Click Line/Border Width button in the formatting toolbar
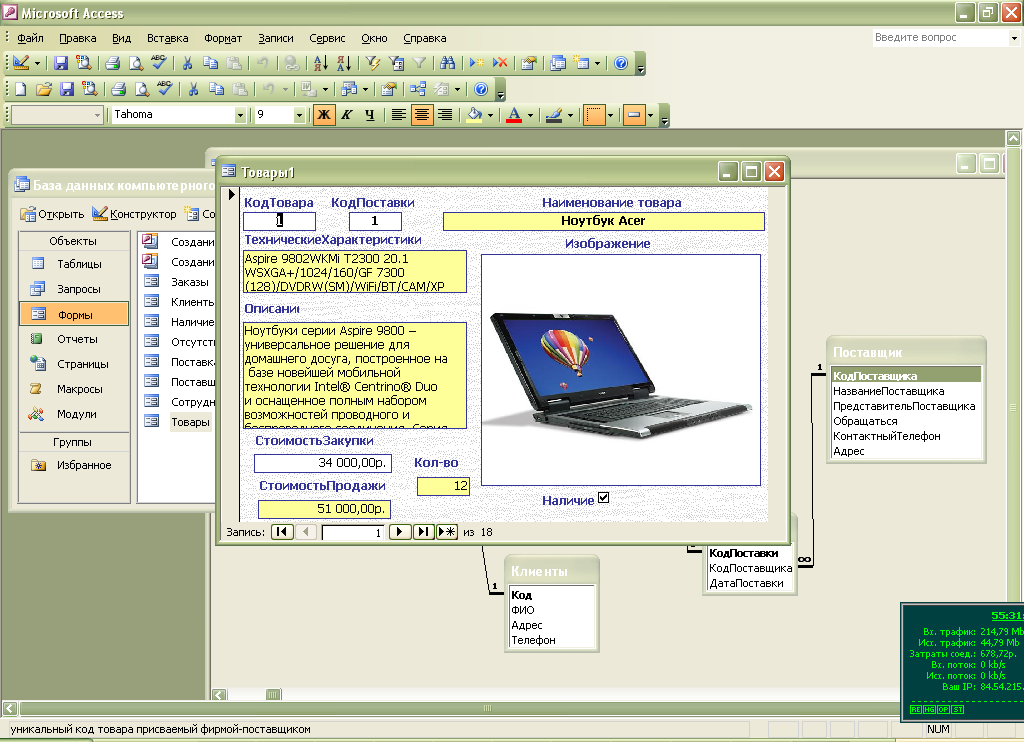Viewport: 1024px width, 742px height. coord(594,115)
